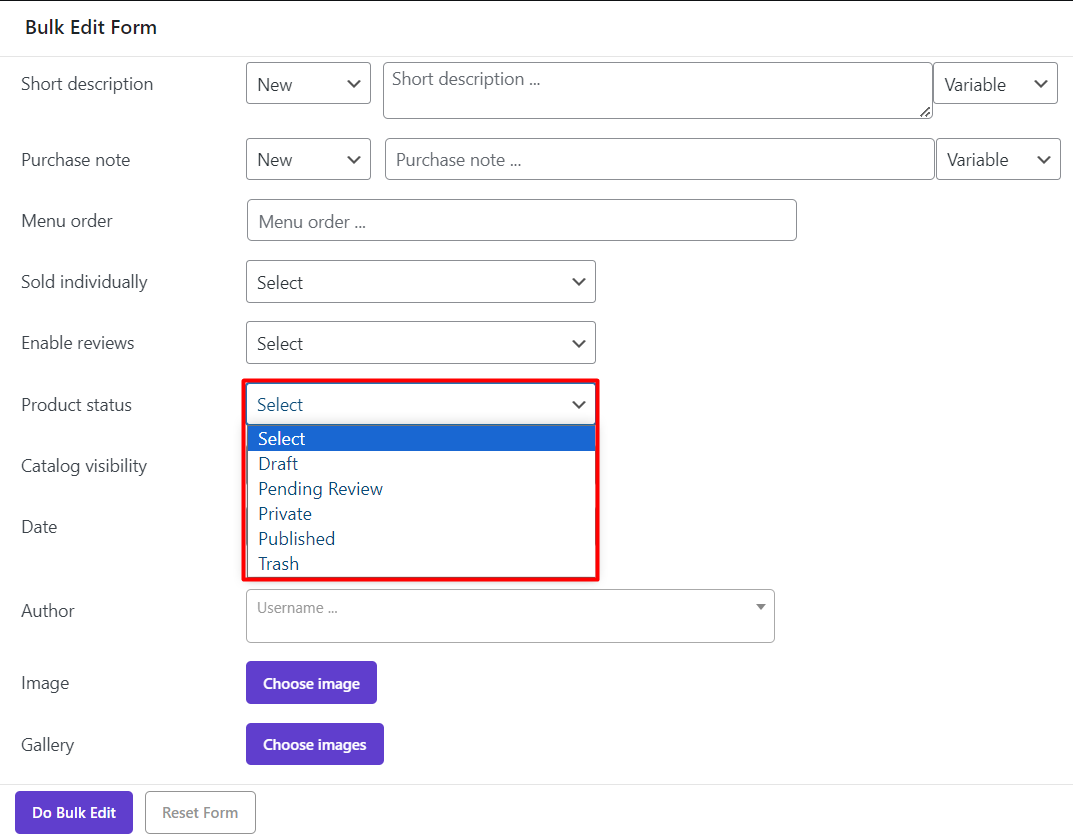Expand the Enable reviews select box
The image size is (1073, 839).
pyautogui.click(x=420, y=344)
